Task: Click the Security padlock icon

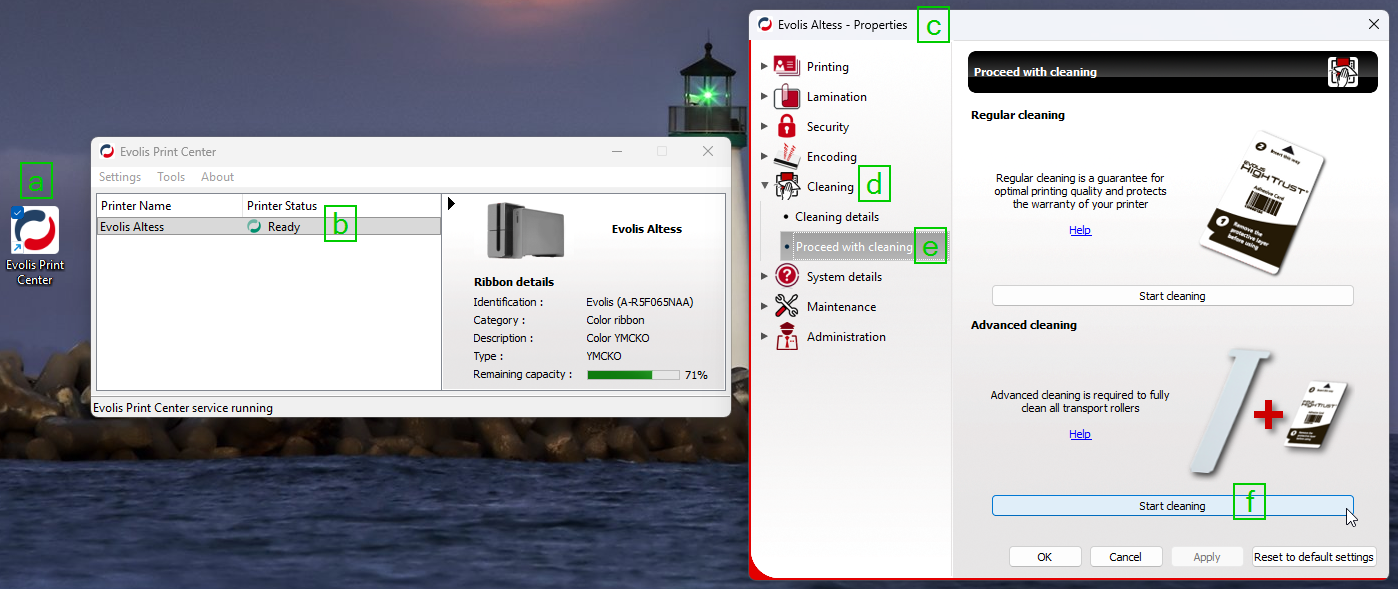Action: (x=786, y=126)
